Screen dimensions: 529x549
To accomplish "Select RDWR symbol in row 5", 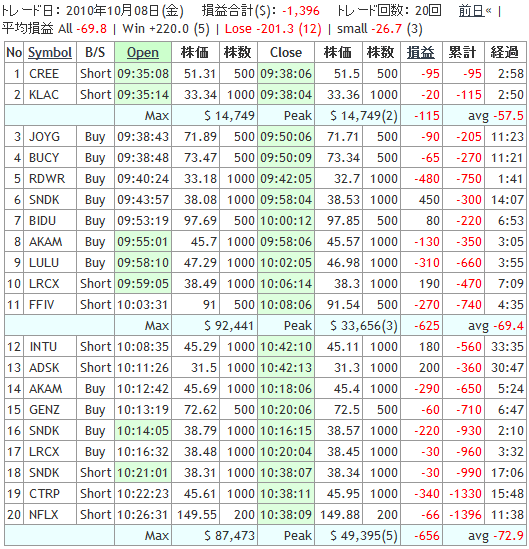I will [x=47, y=179].
